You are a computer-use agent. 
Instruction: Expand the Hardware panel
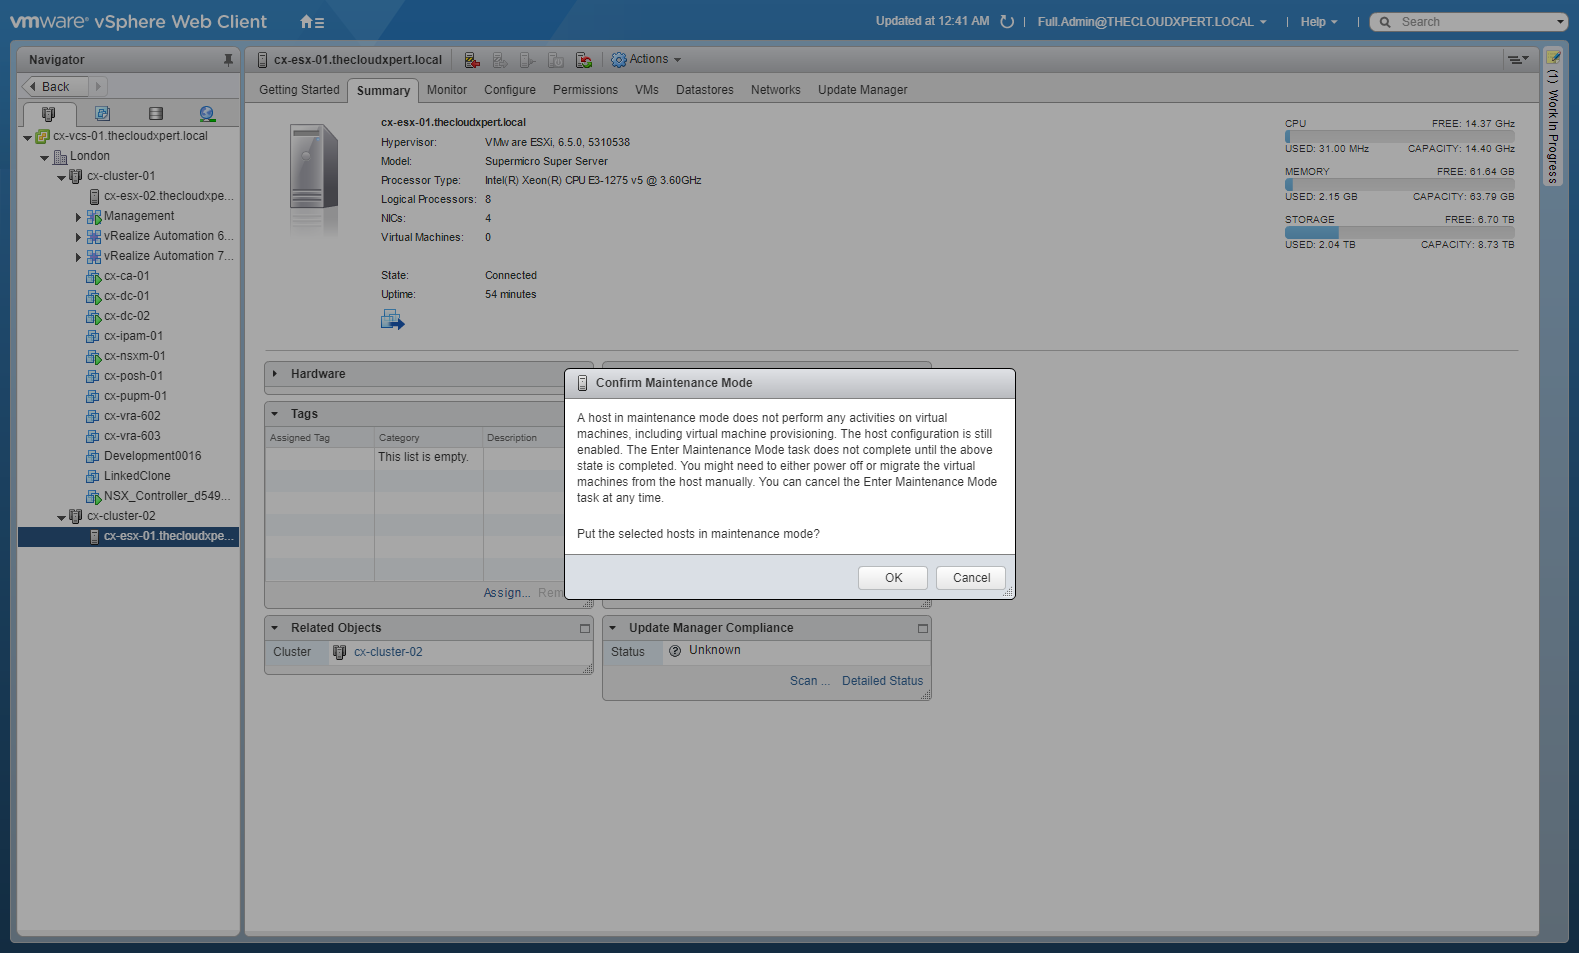coord(275,374)
